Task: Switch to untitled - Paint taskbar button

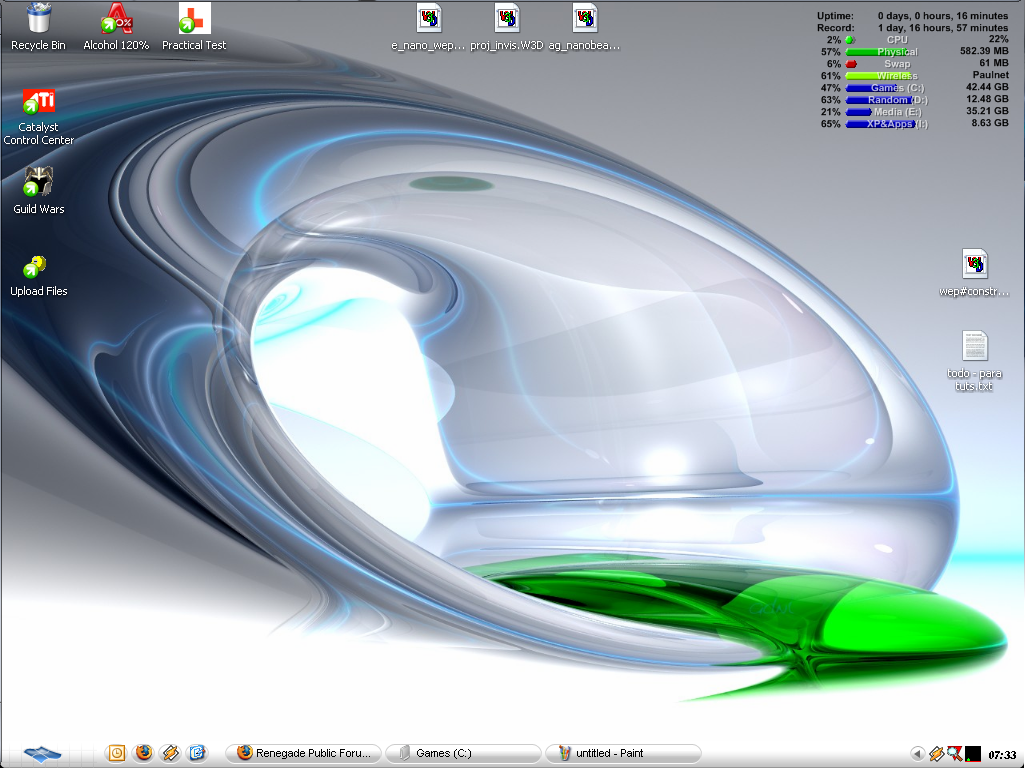Action: [623, 753]
